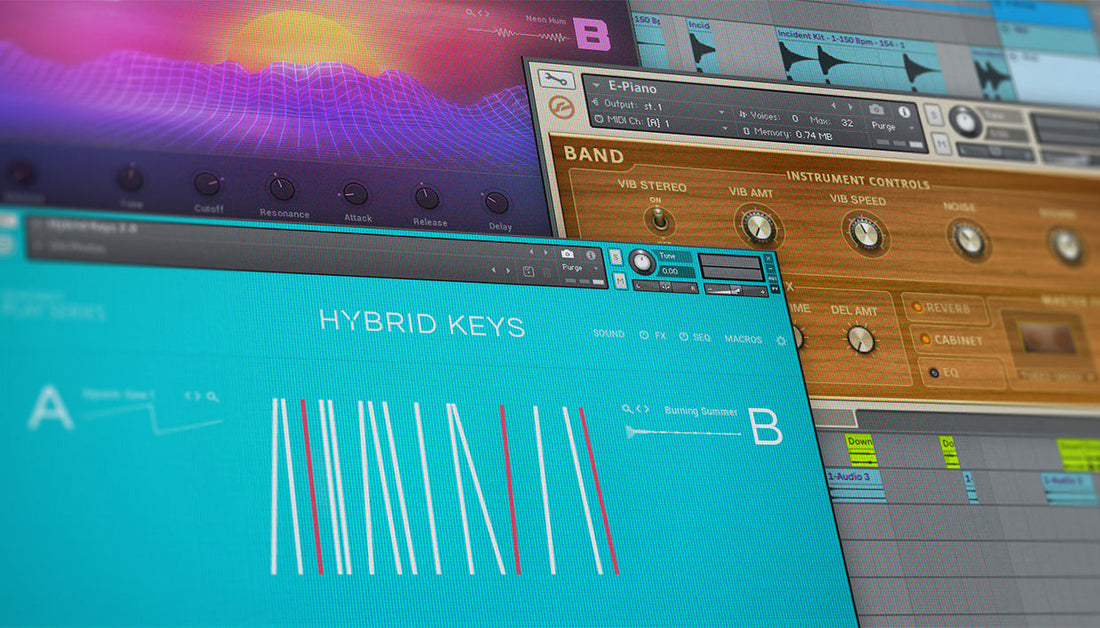The image size is (1100, 628).
Task: Click the round orange logo beside E-Piano header
Action: click(x=561, y=108)
